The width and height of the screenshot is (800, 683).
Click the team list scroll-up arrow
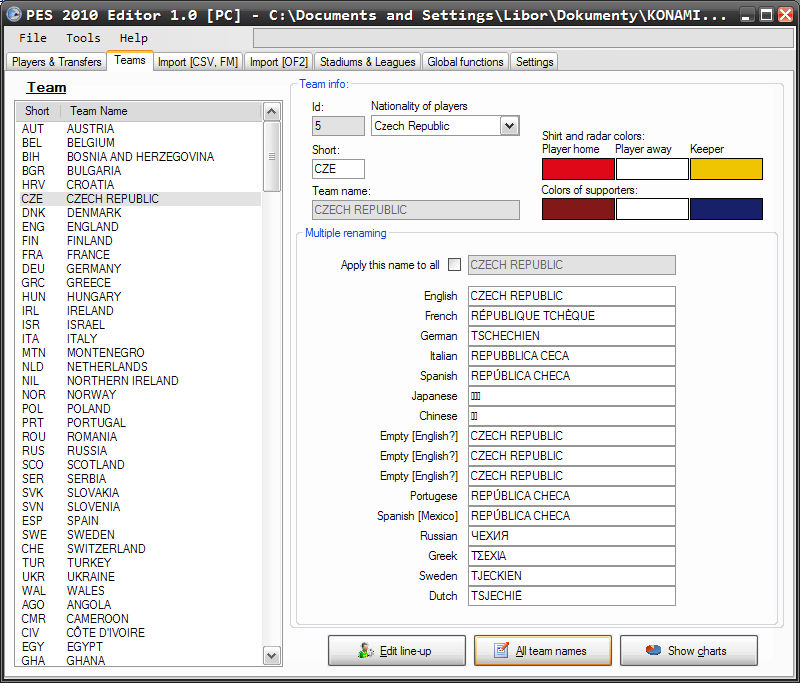pyautogui.click(x=271, y=111)
